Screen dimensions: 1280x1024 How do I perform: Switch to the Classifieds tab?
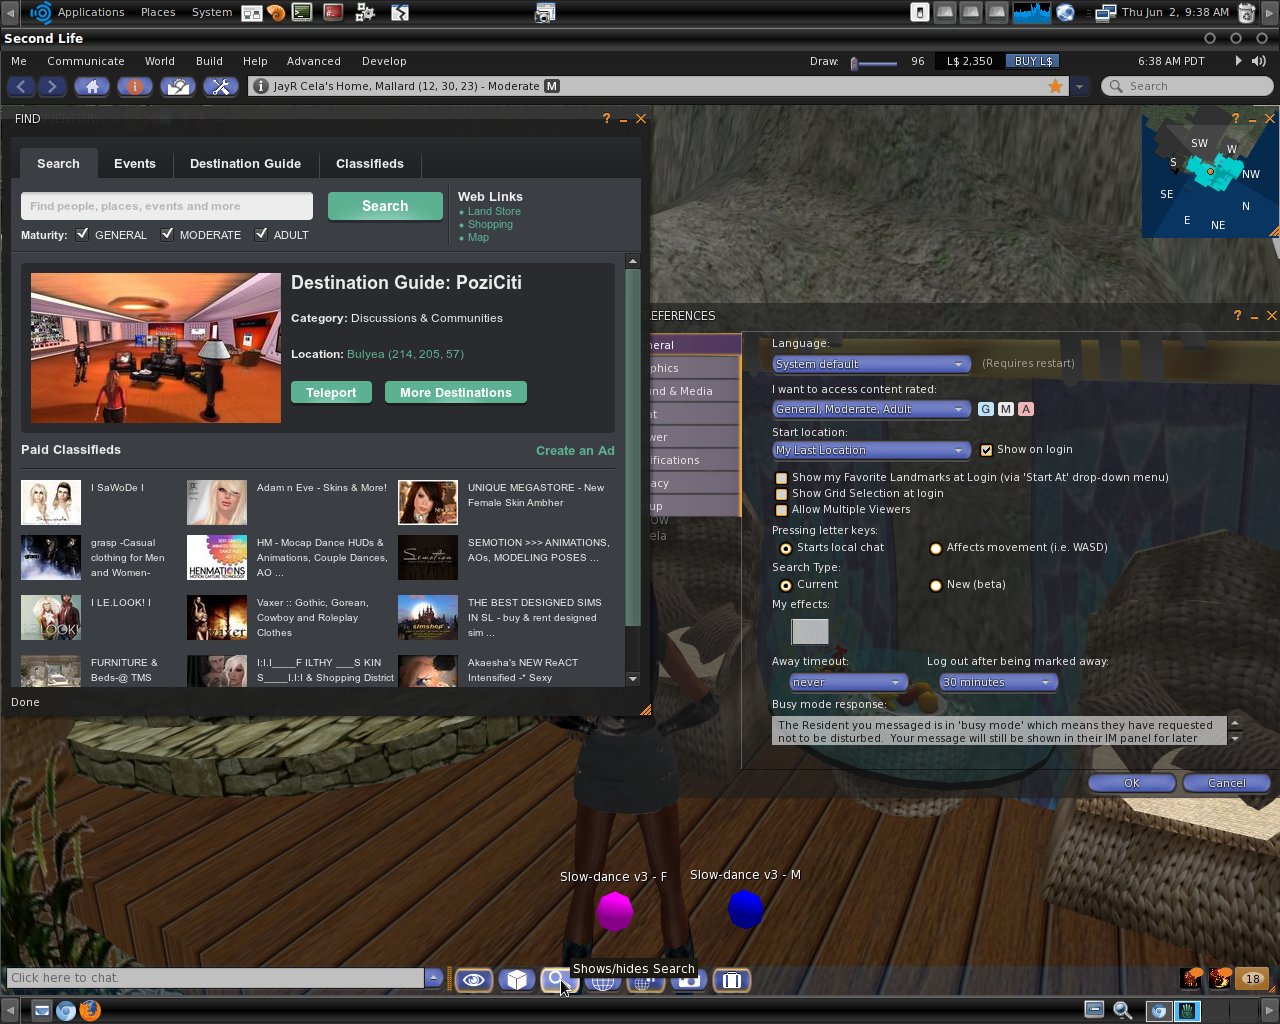(369, 163)
